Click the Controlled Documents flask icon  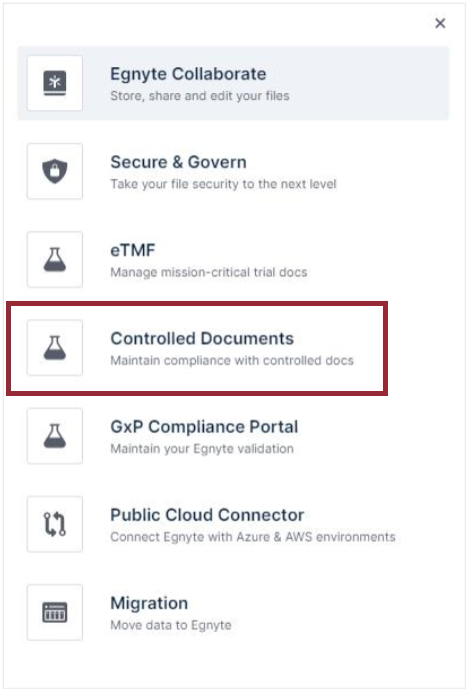click(x=55, y=347)
